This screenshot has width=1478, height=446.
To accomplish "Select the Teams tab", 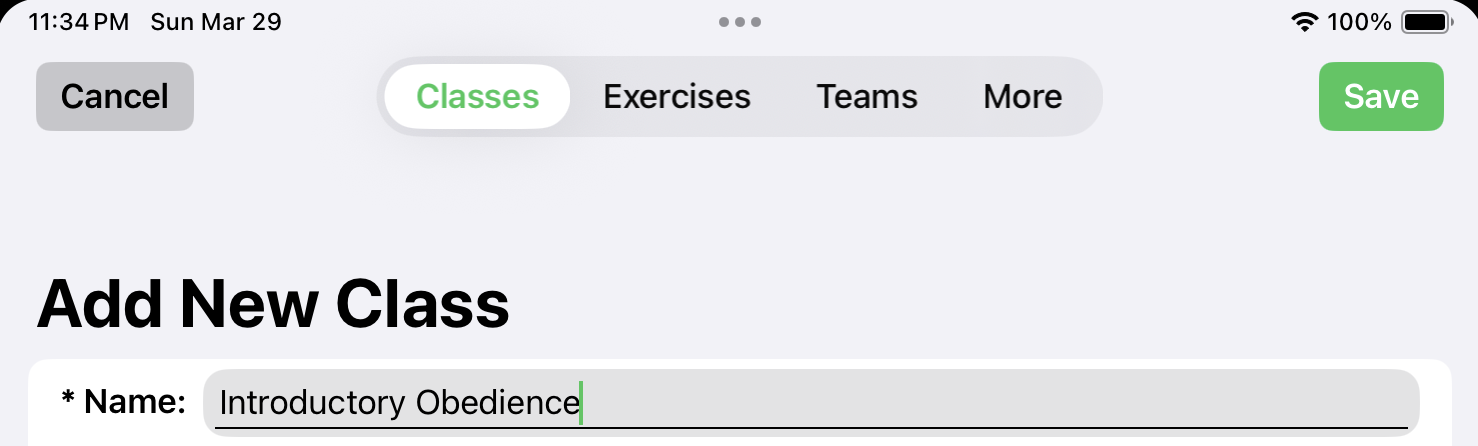I will (867, 97).
